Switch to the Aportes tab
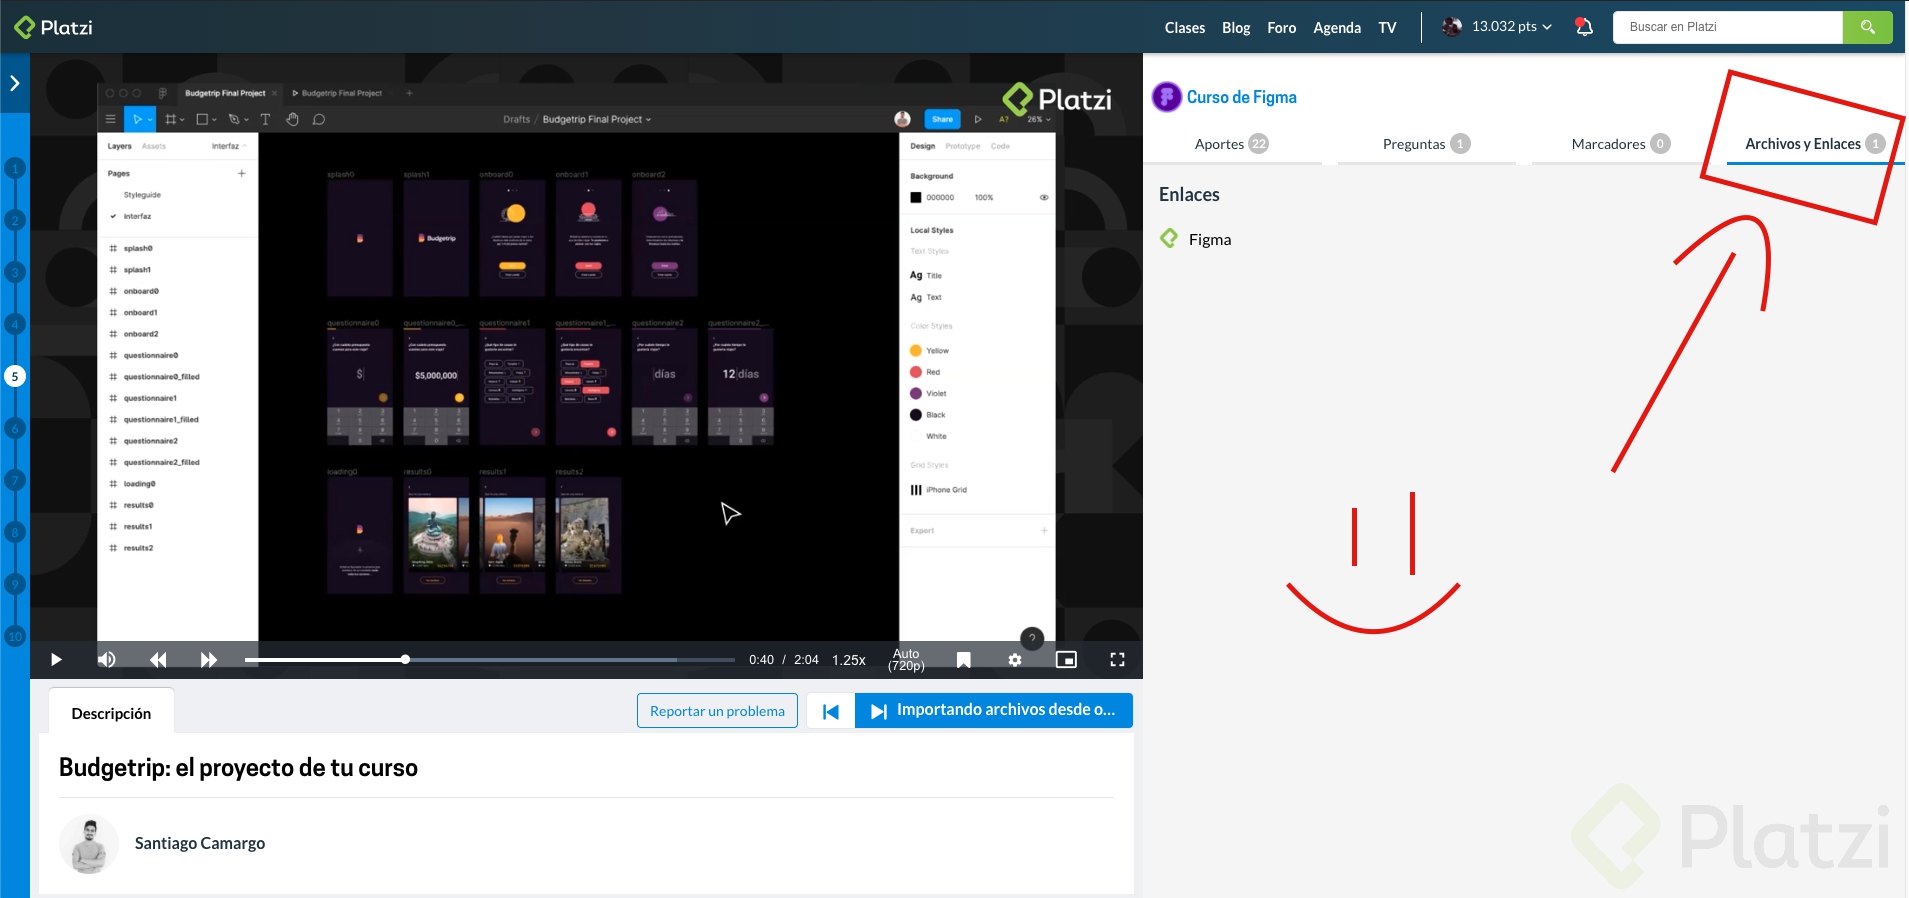 1231,144
